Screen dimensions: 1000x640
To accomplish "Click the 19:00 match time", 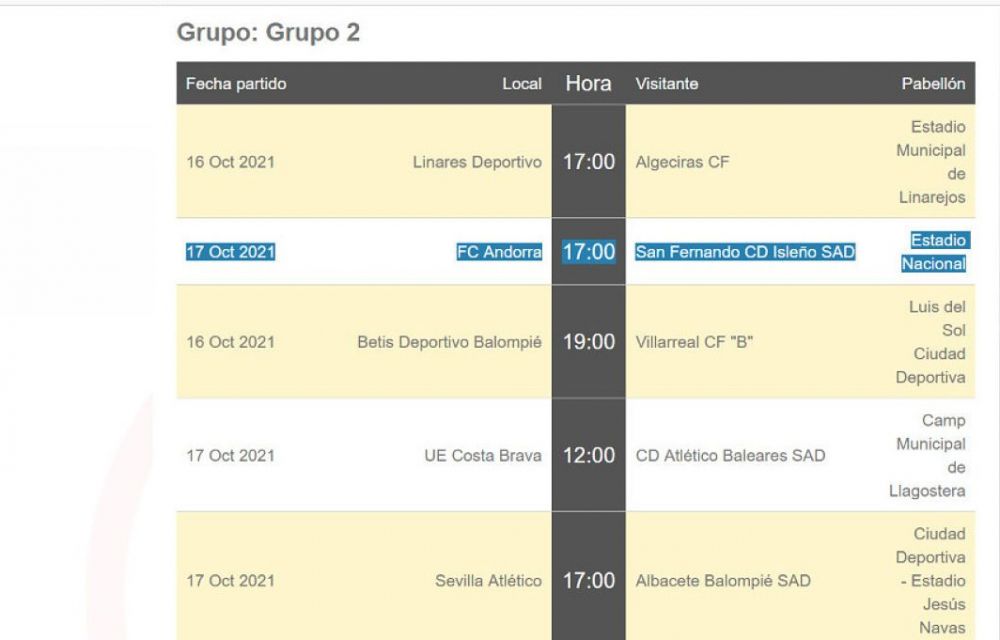I will [588, 342].
